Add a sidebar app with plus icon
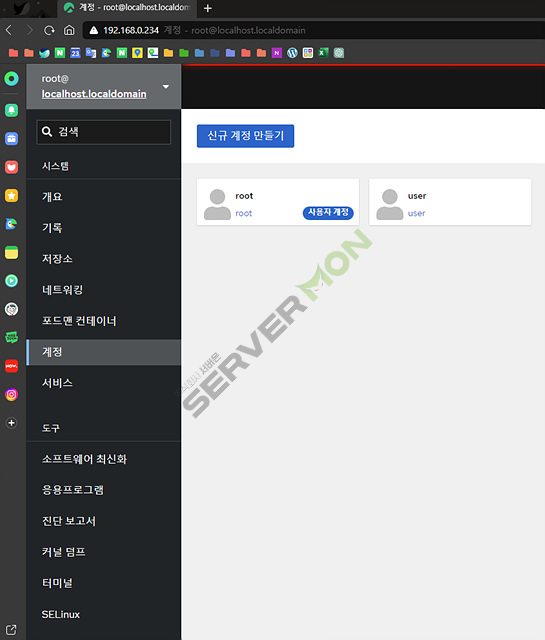Screen dimensions: 545x640 tap(11, 423)
